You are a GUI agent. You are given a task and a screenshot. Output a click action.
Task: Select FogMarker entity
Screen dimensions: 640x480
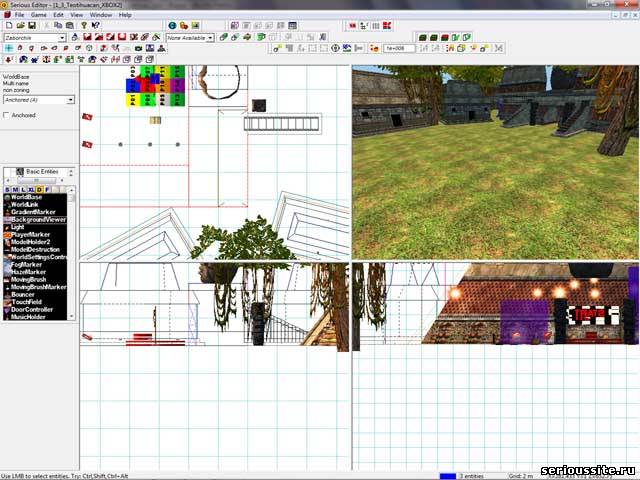(35, 264)
